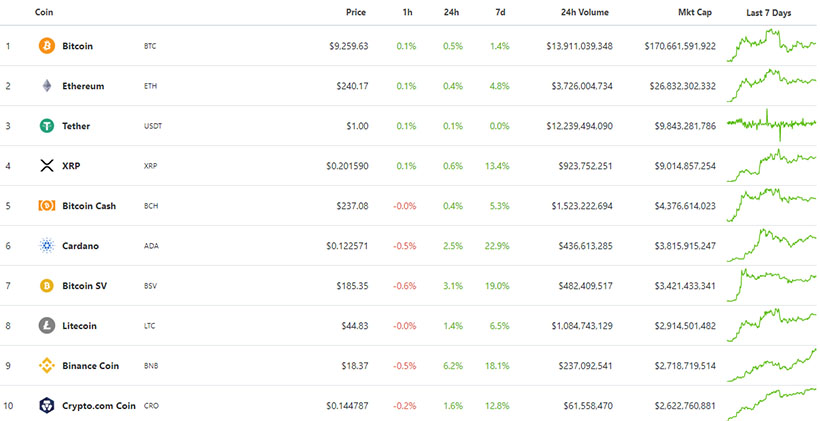Open the Cardano coin name link
Screen dimensions: 820x421
[80, 245]
